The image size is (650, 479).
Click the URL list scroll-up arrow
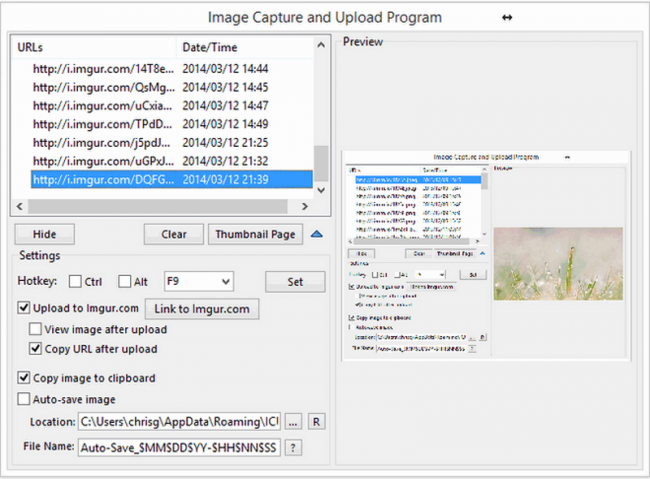tap(321, 45)
